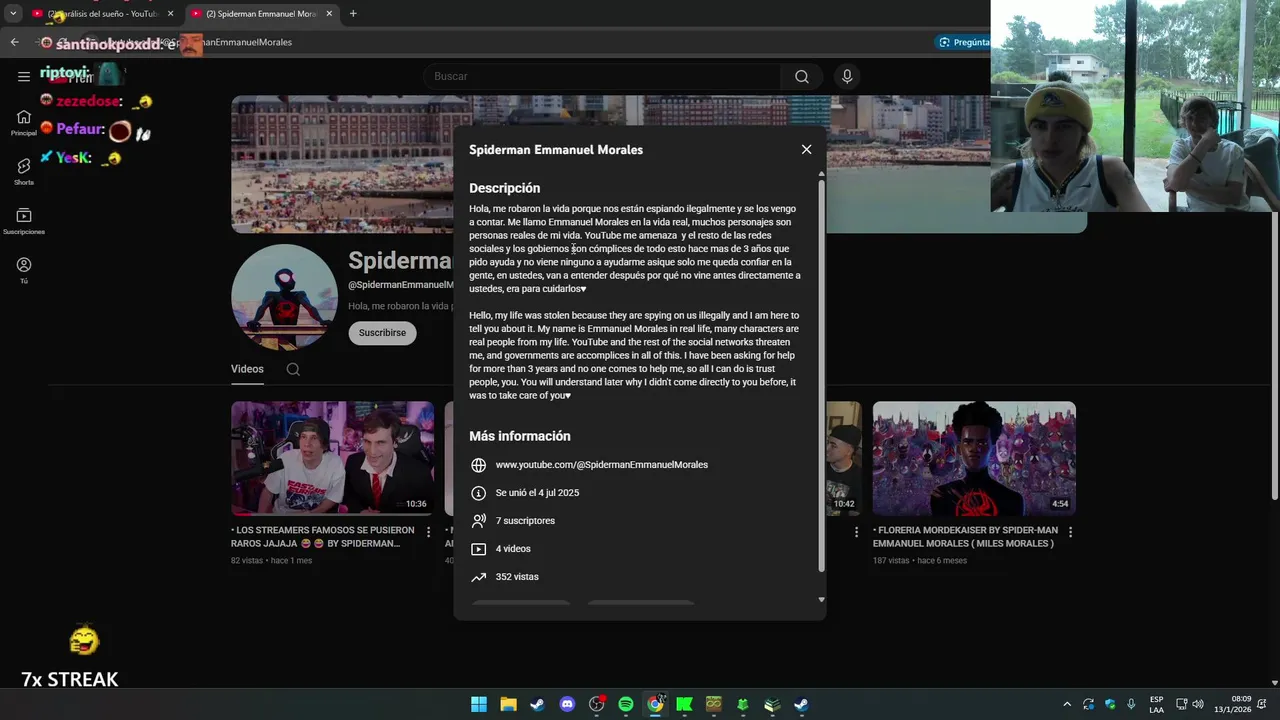Open Suscripciones in the sidebar
1280x720 pixels.
coord(24,221)
